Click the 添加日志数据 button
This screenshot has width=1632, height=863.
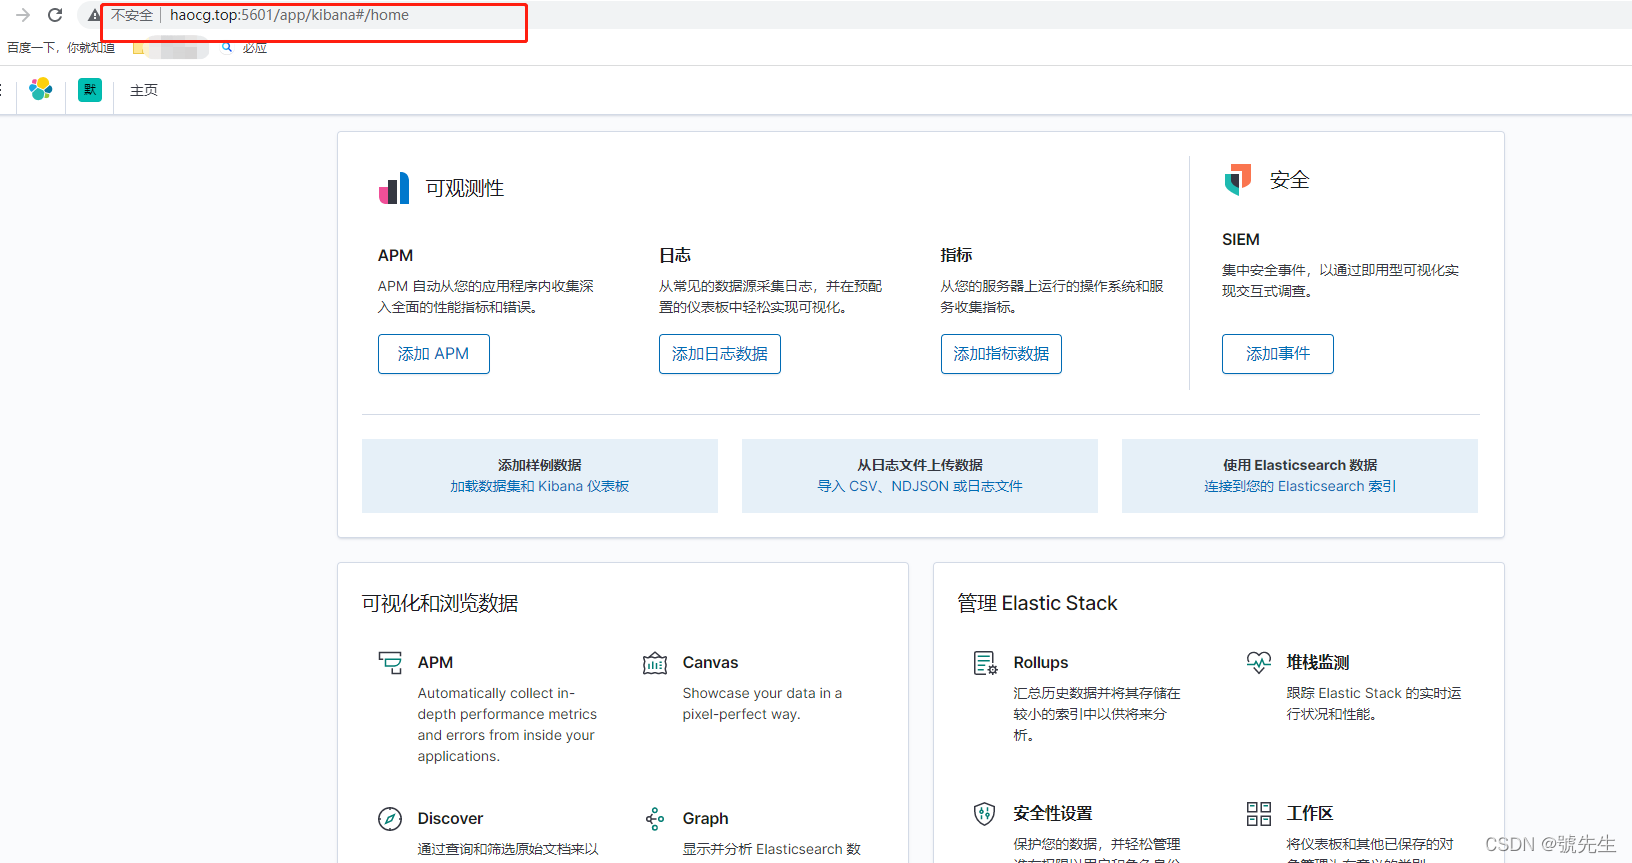(x=720, y=354)
